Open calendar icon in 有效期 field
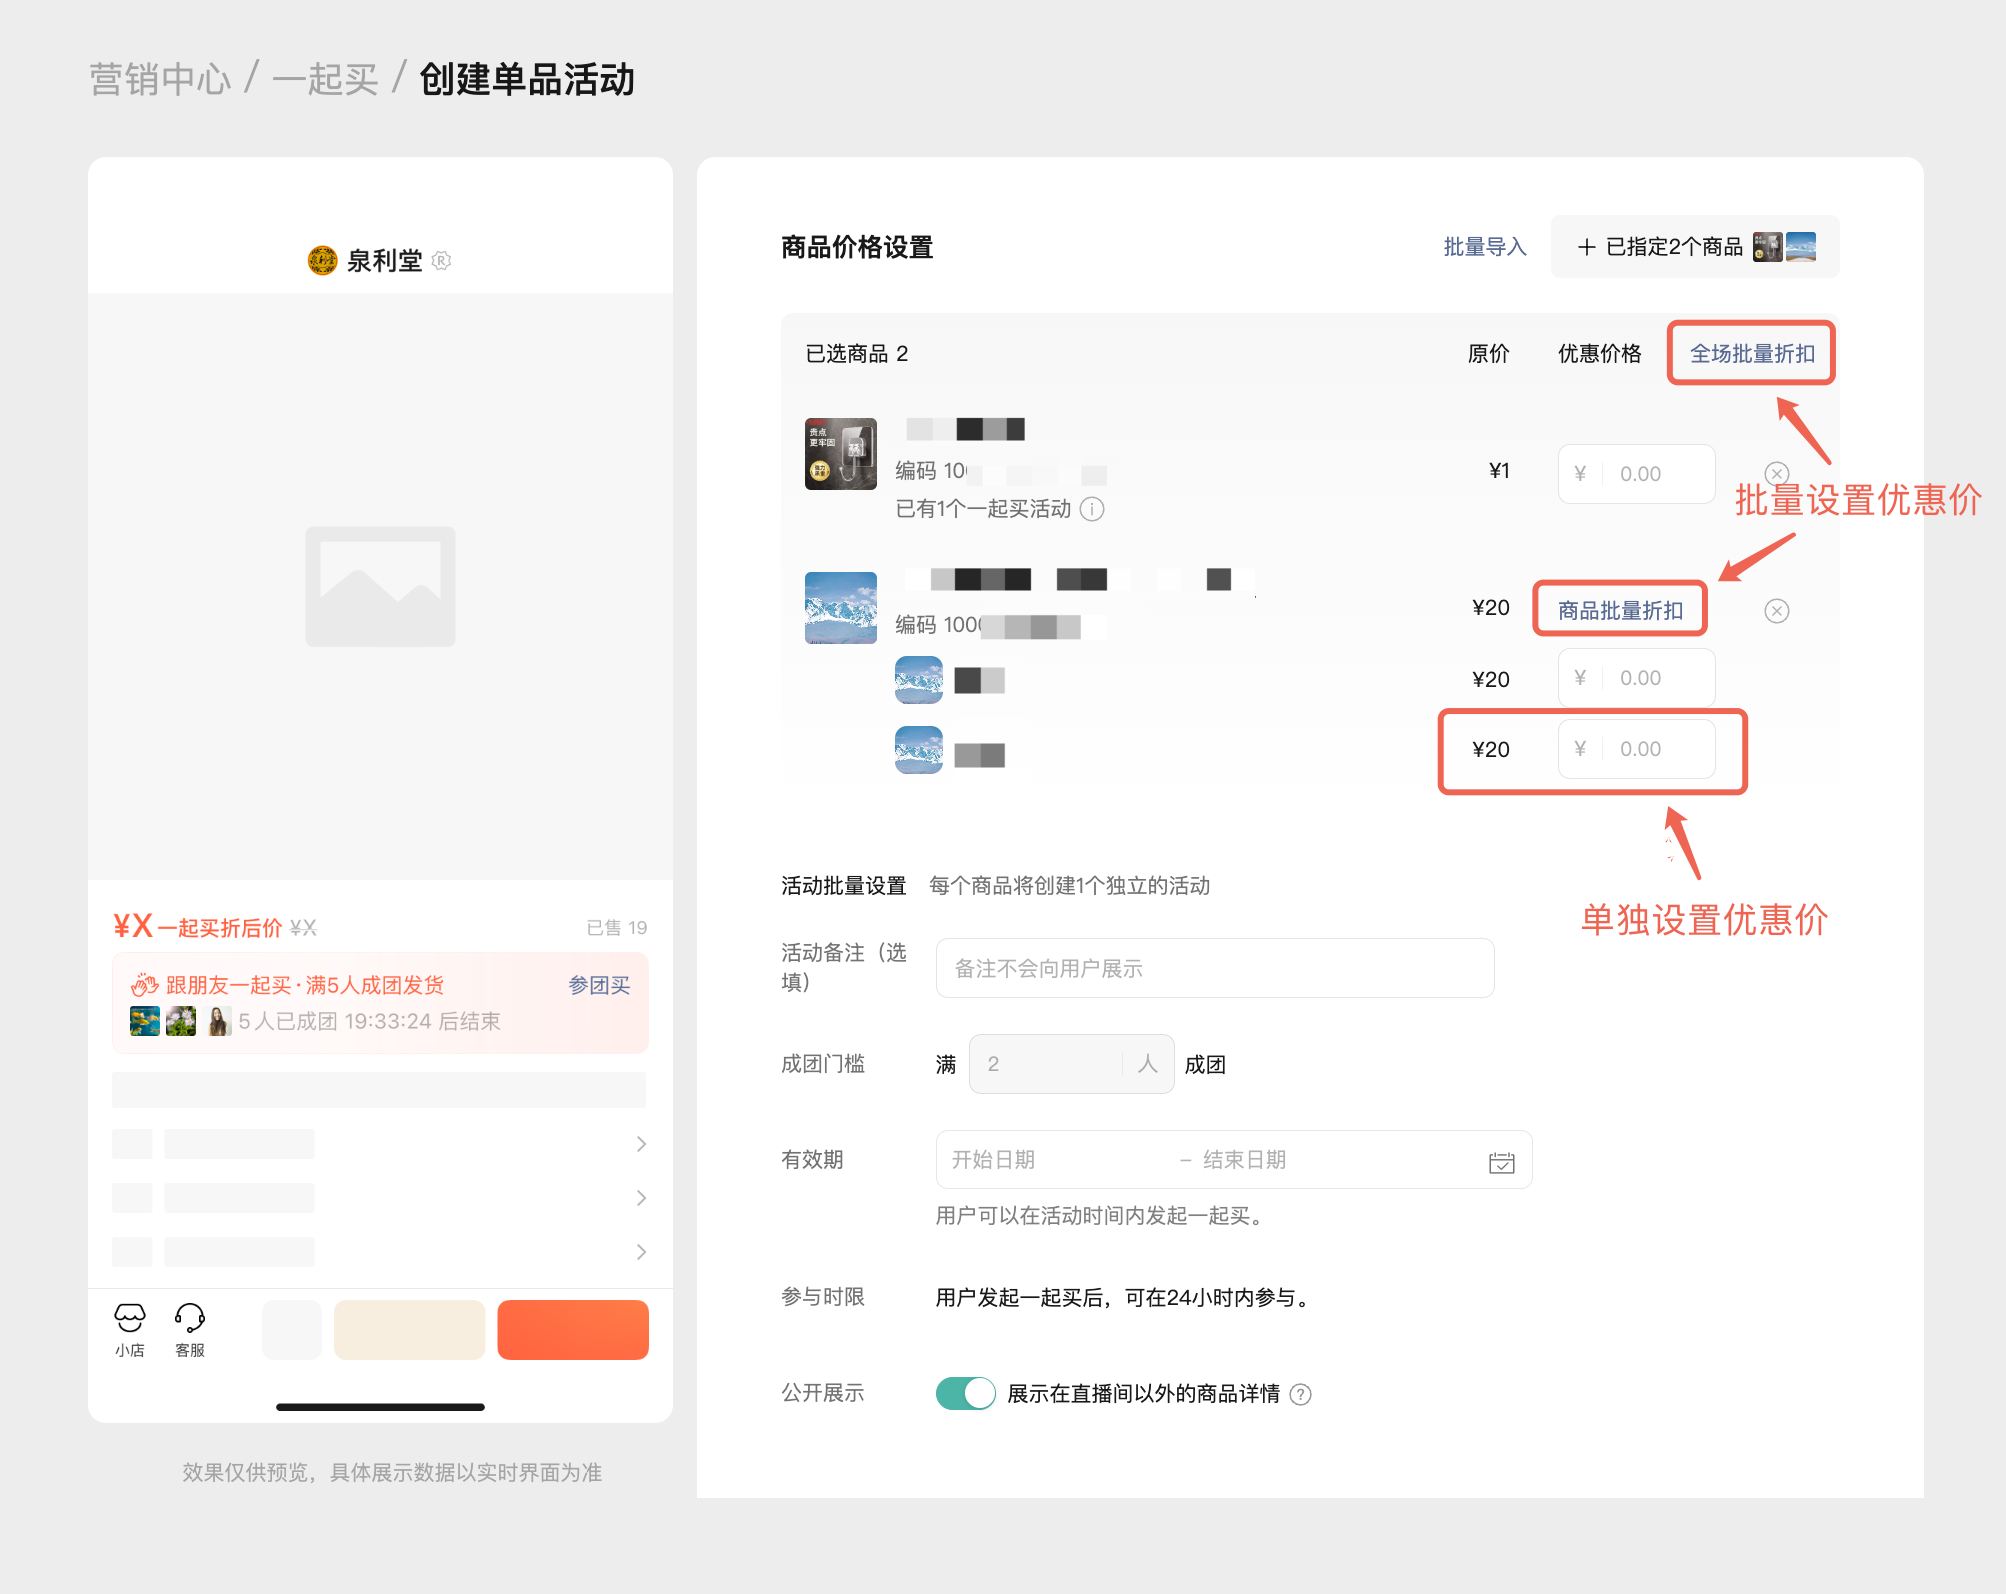The height and width of the screenshot is (1594, 2006). [1501, 1162]
